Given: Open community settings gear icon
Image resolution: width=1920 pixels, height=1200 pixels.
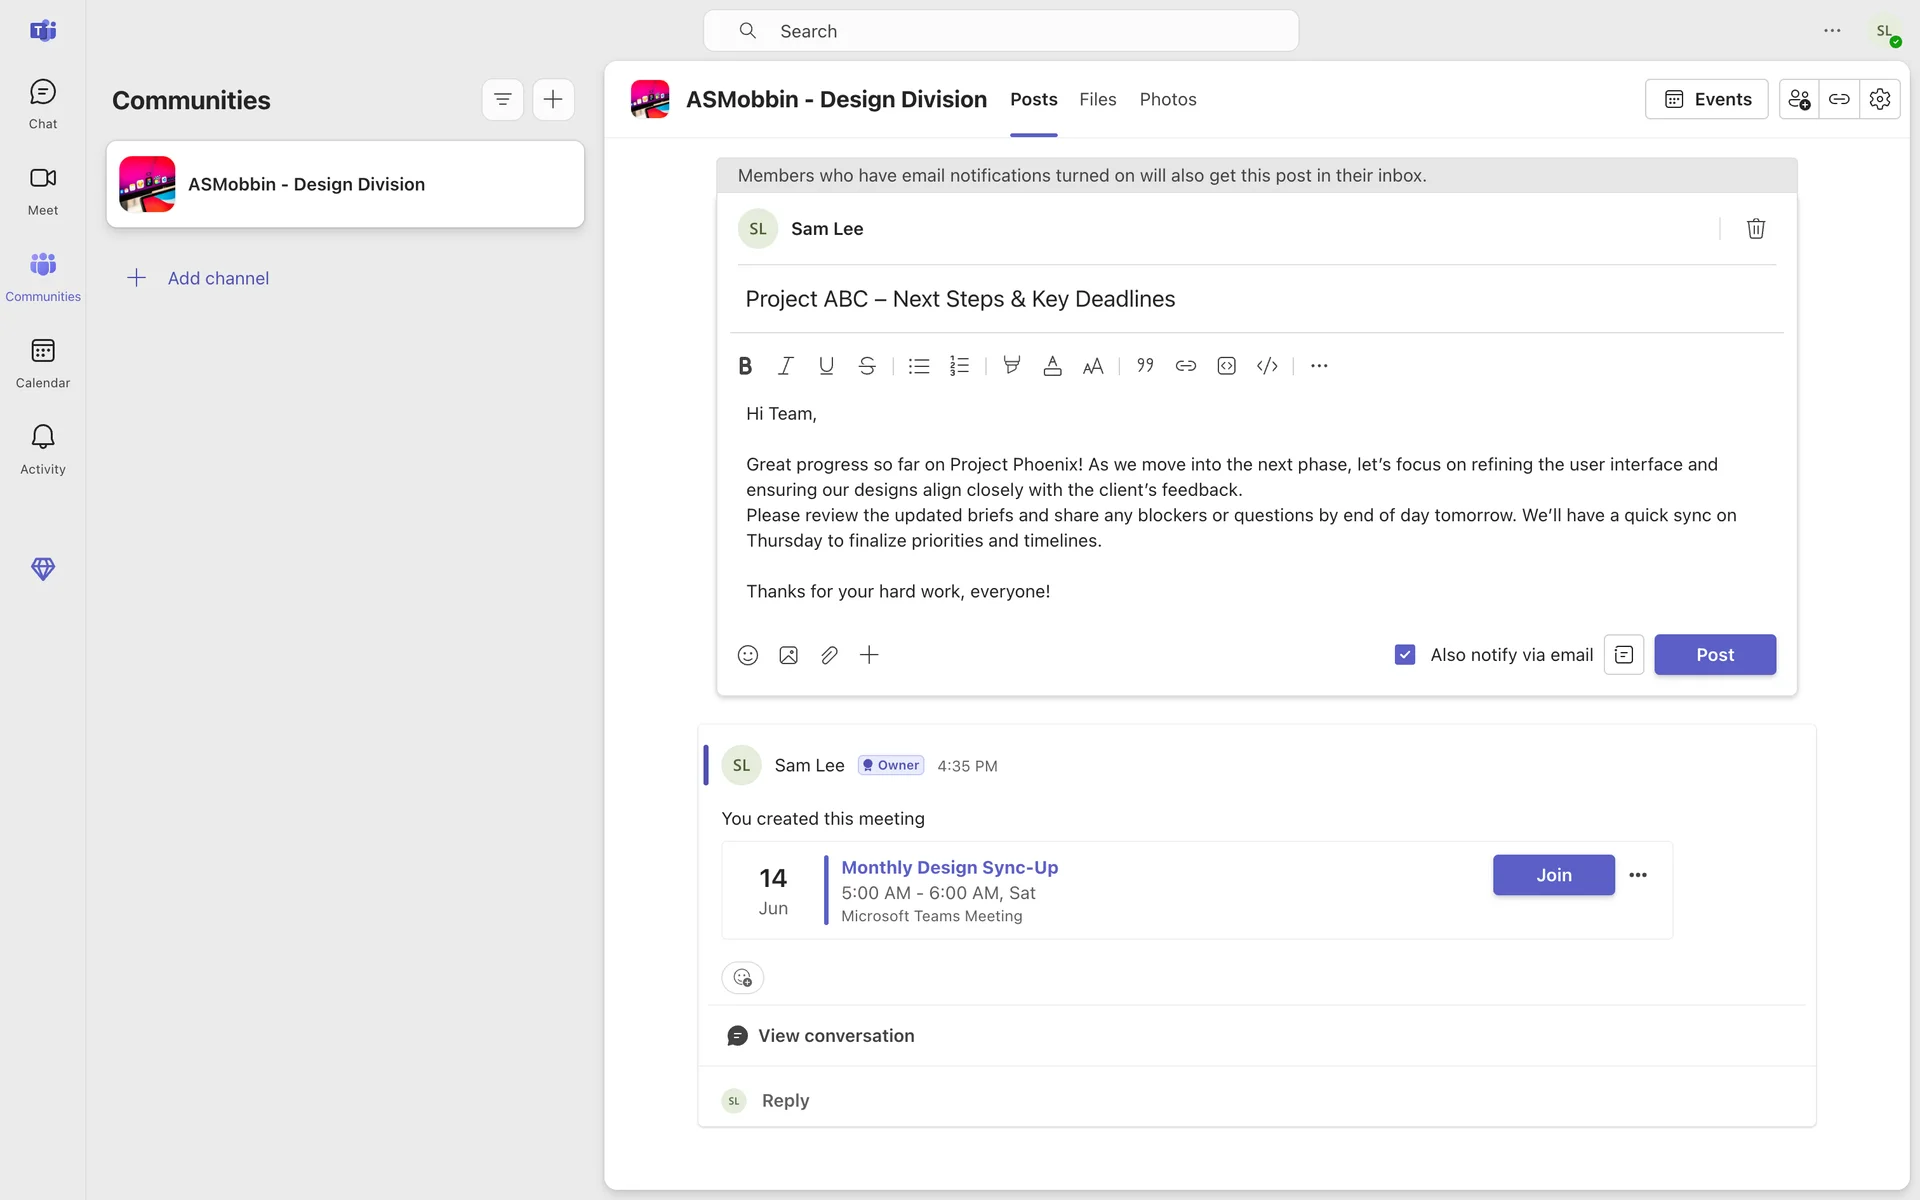Looking at the screenshot, I should click(1879, 99).
